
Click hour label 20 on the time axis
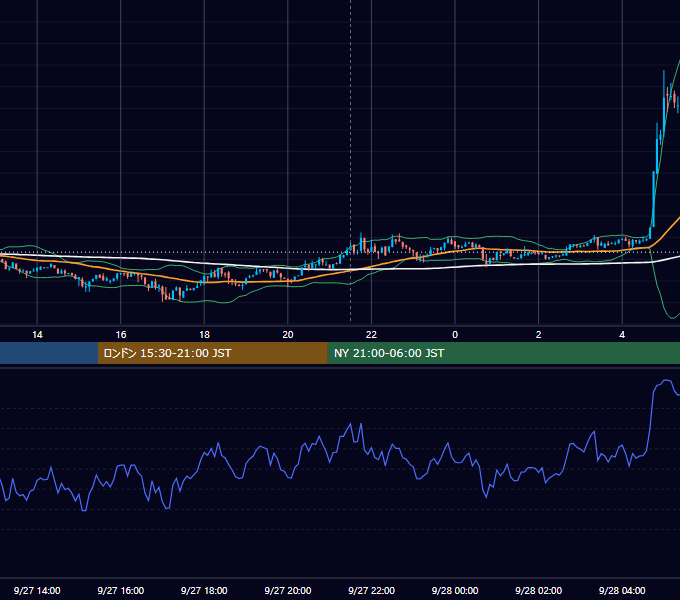point(288,335)
